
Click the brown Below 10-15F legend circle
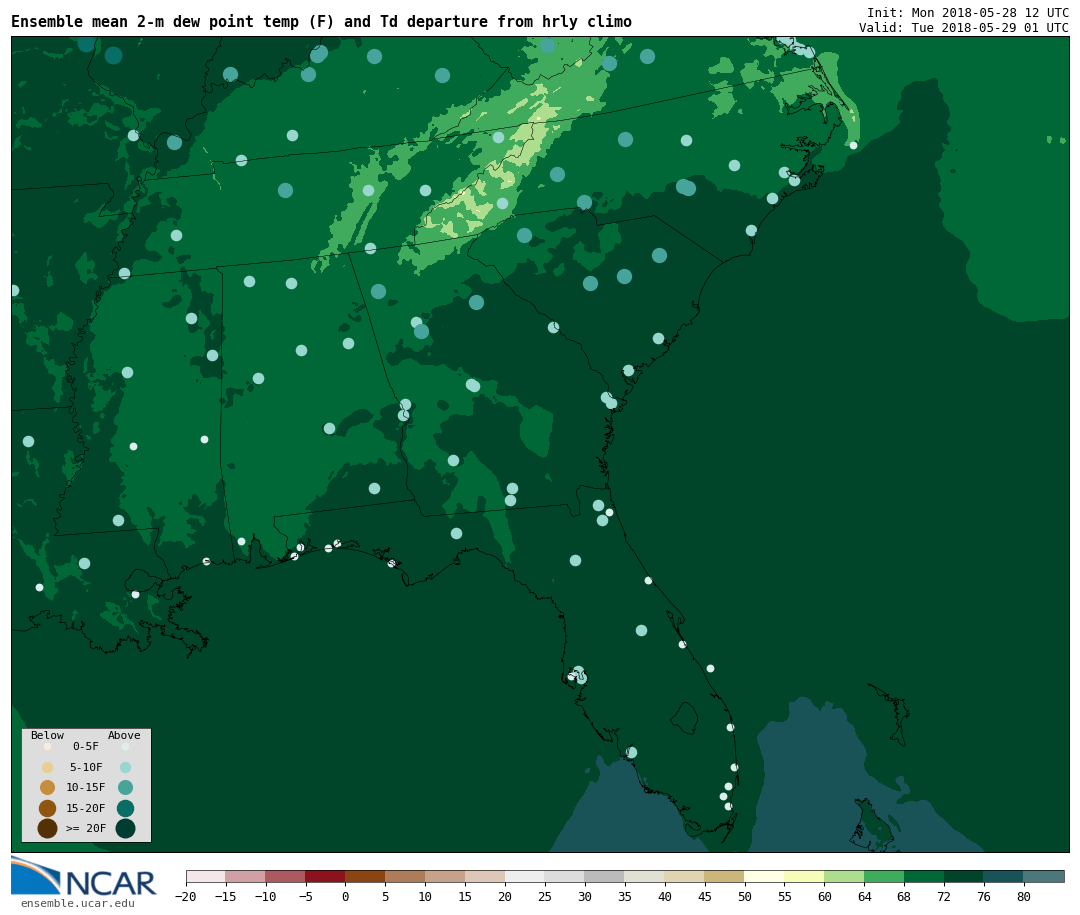(x=48, y=788)
